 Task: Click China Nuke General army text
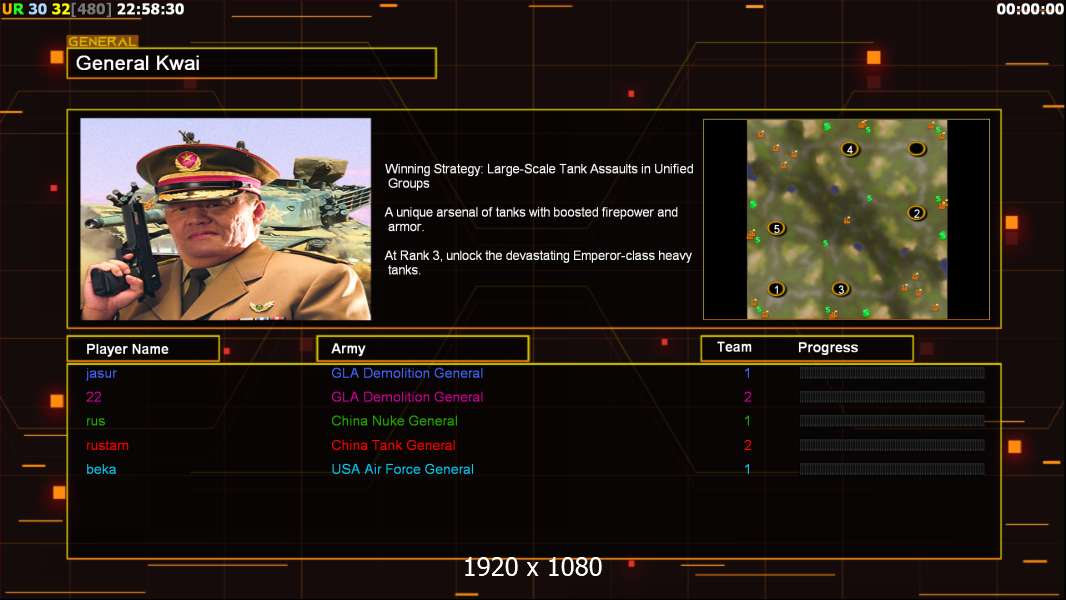(x=394, y=421)
